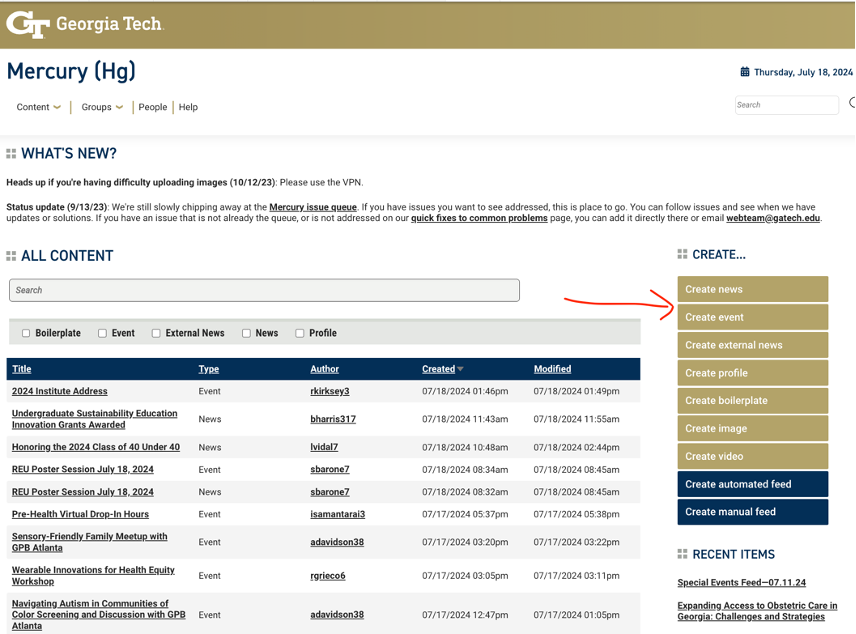Open the REU Poster Session Event entry
Viewport: 856px width, 634px height.
(x=82, y=469)
